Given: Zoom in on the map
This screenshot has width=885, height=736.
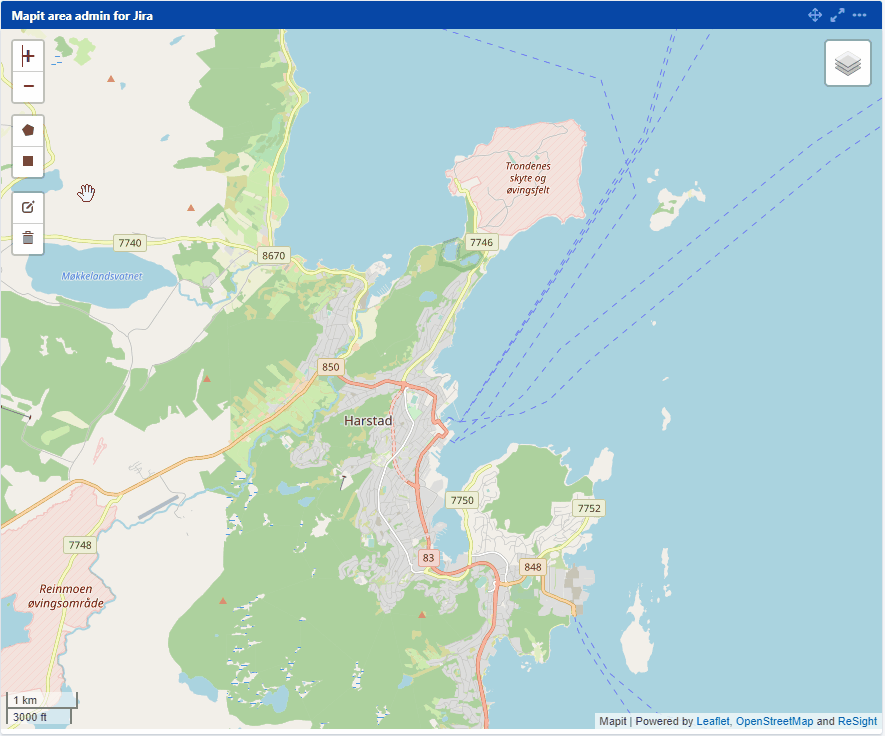Looking at the screenshot, I should coord(28,56).
